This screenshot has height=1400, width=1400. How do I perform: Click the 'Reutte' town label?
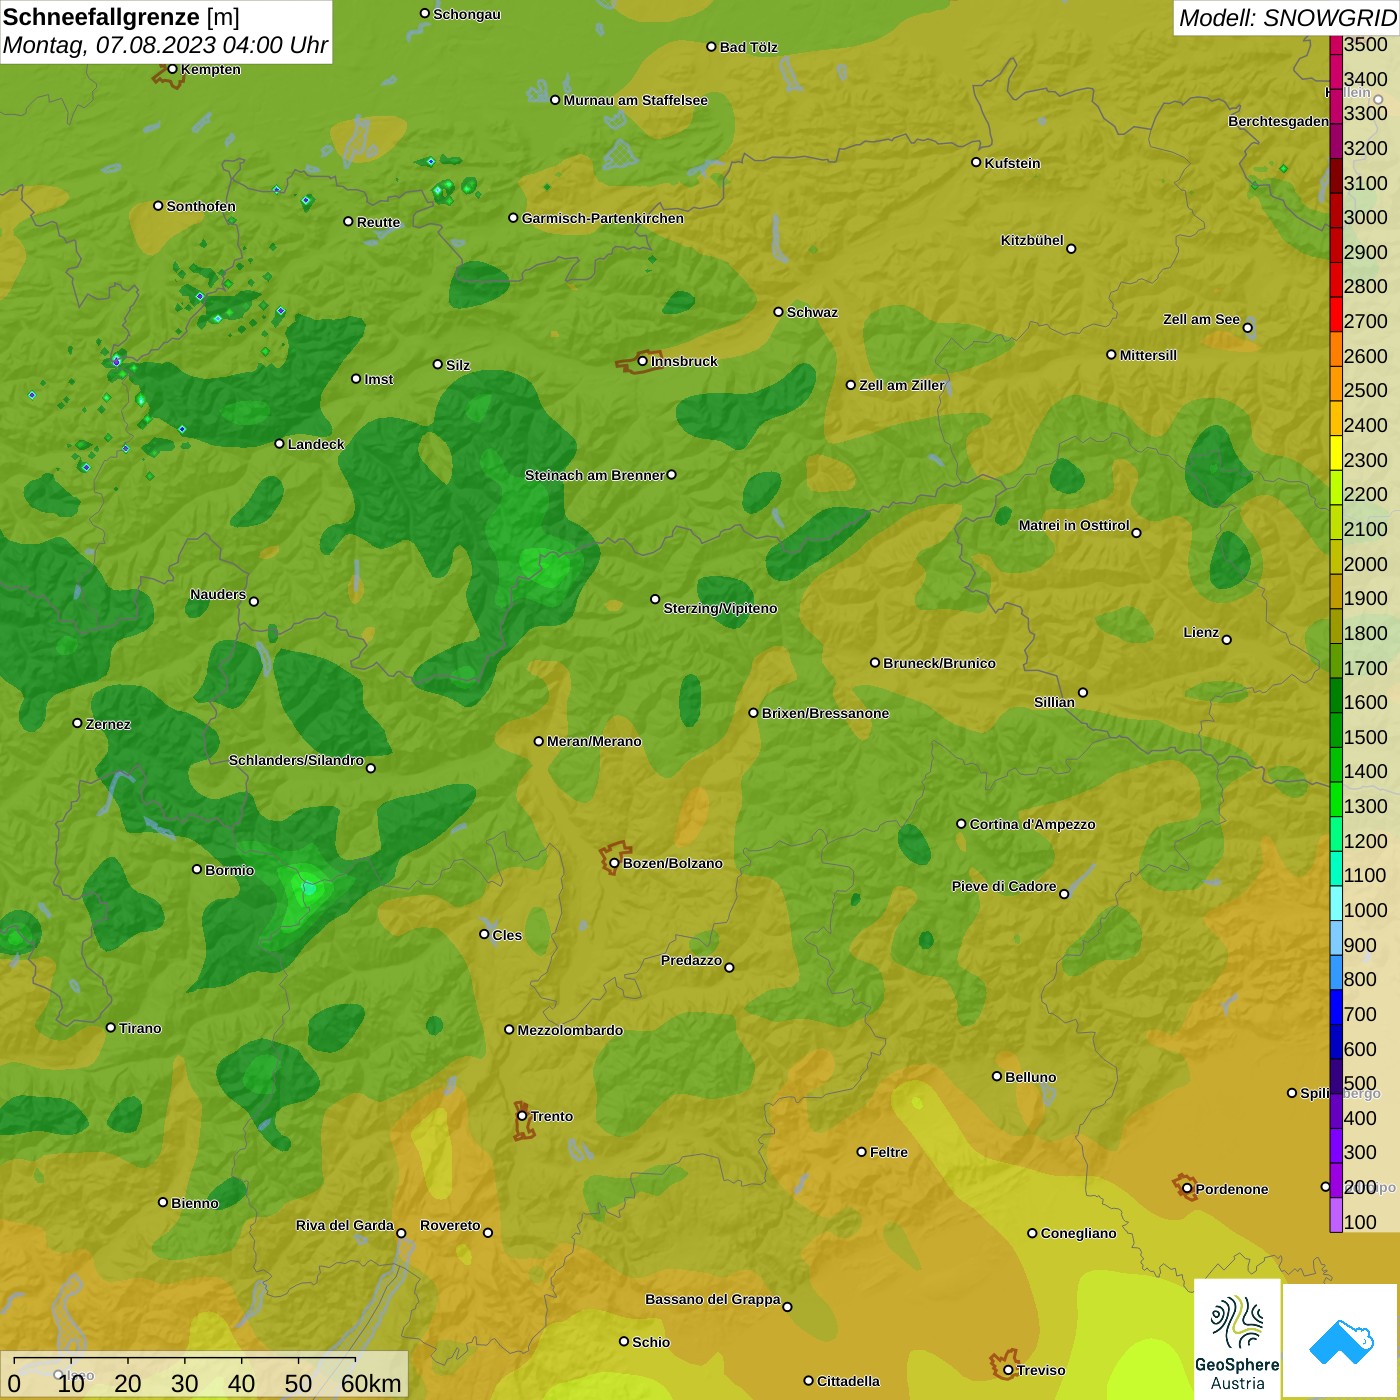[378, 222]
